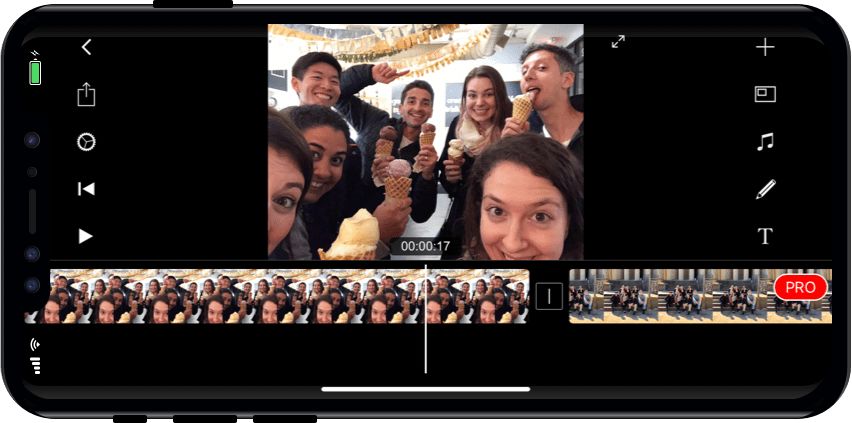Select the second clip with steps scene

pyautogui.click(x=700, y=296)
